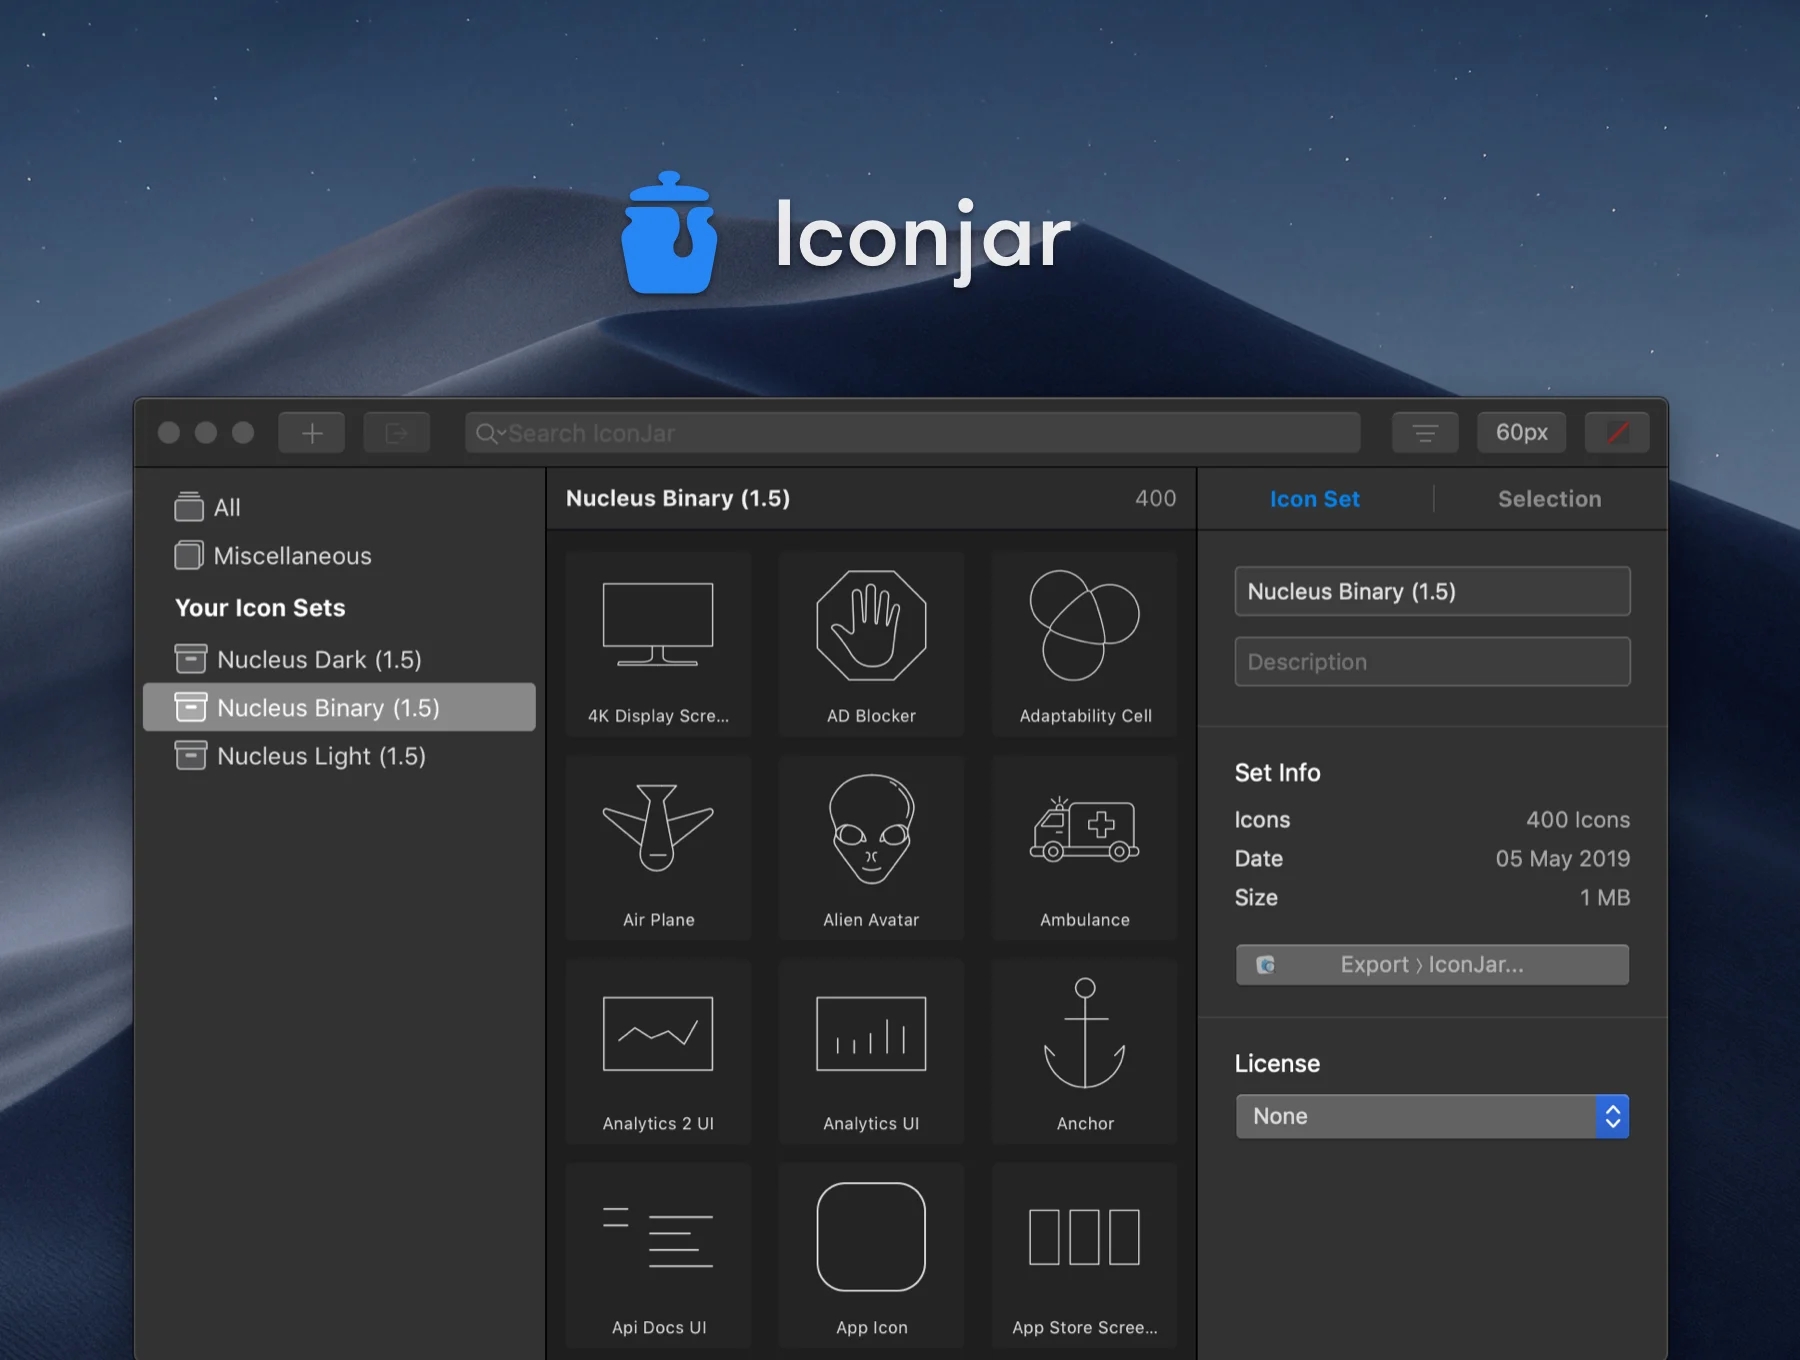The height and width of the screenshot is (1360, 1800).
Task: Select the App Store Screenshots icon
Action: tap(1085, 1256)
